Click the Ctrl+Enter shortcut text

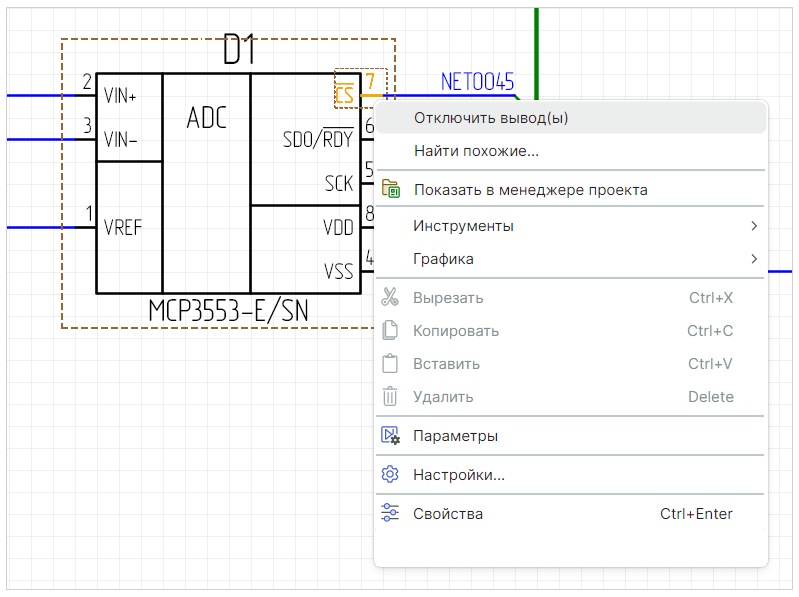(696, 513)
